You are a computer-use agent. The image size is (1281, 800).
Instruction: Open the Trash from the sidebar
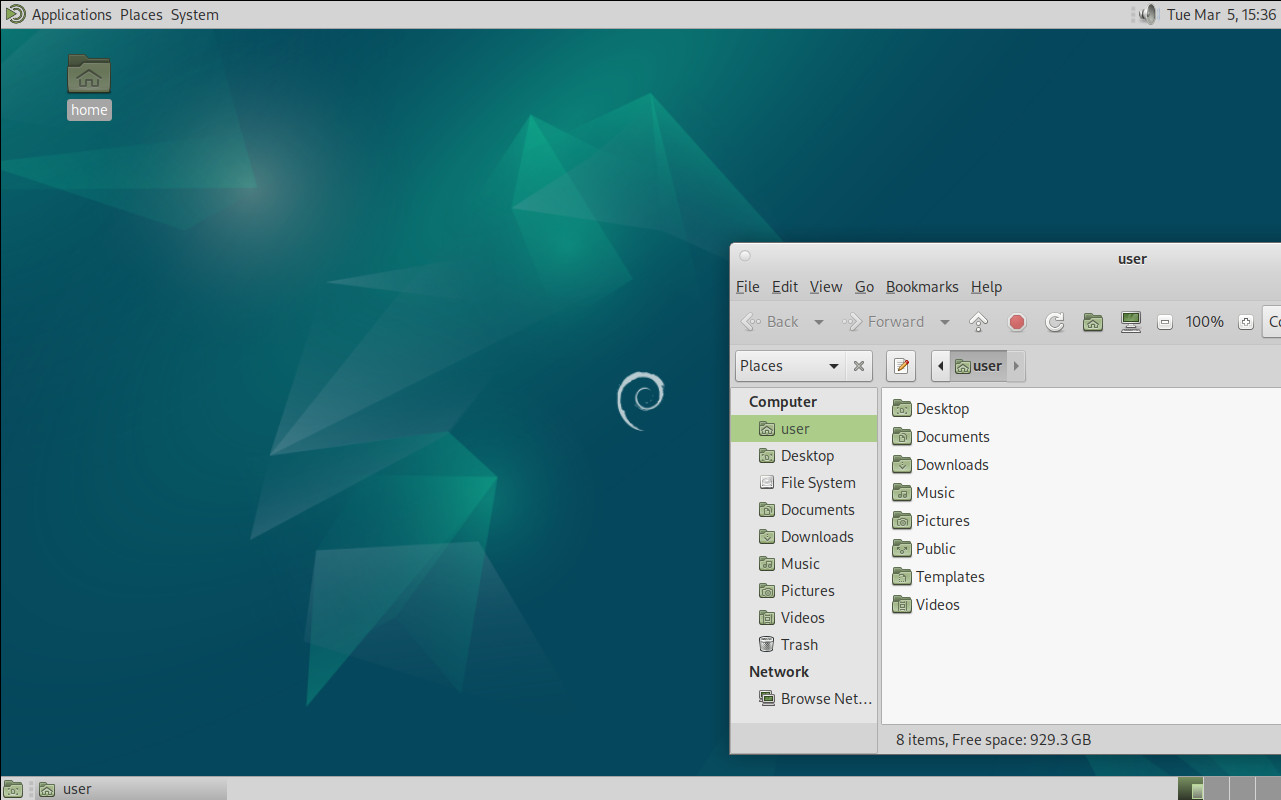798,644
